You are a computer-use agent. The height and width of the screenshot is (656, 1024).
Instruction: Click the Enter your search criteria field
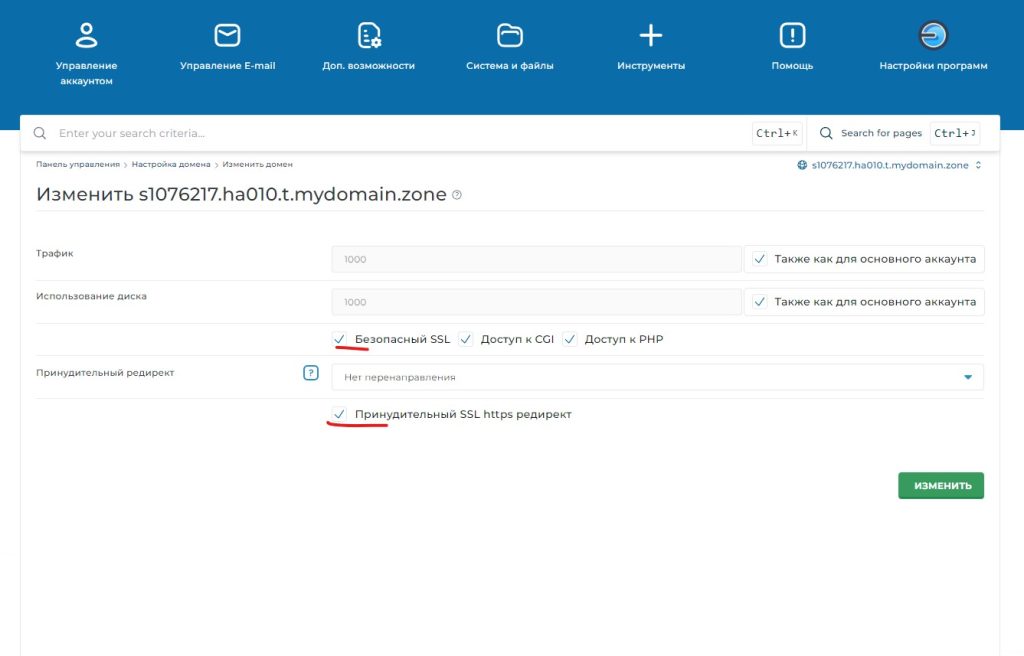(x=400, y=133)
